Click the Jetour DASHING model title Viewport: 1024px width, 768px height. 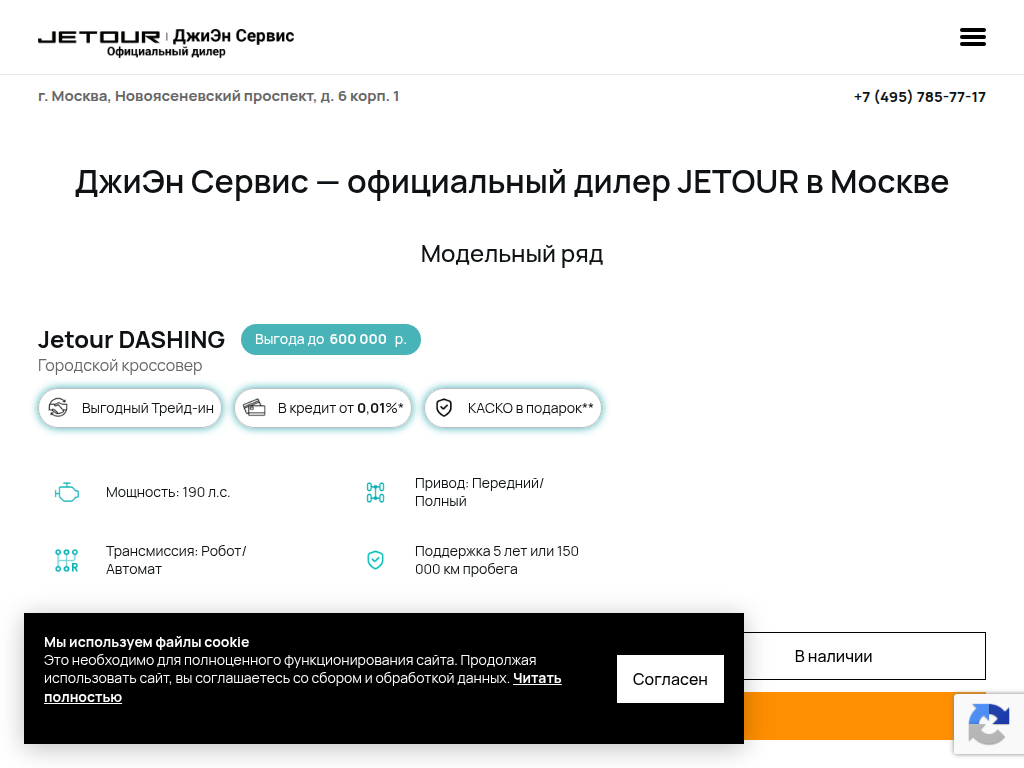(x=131, y=340)
